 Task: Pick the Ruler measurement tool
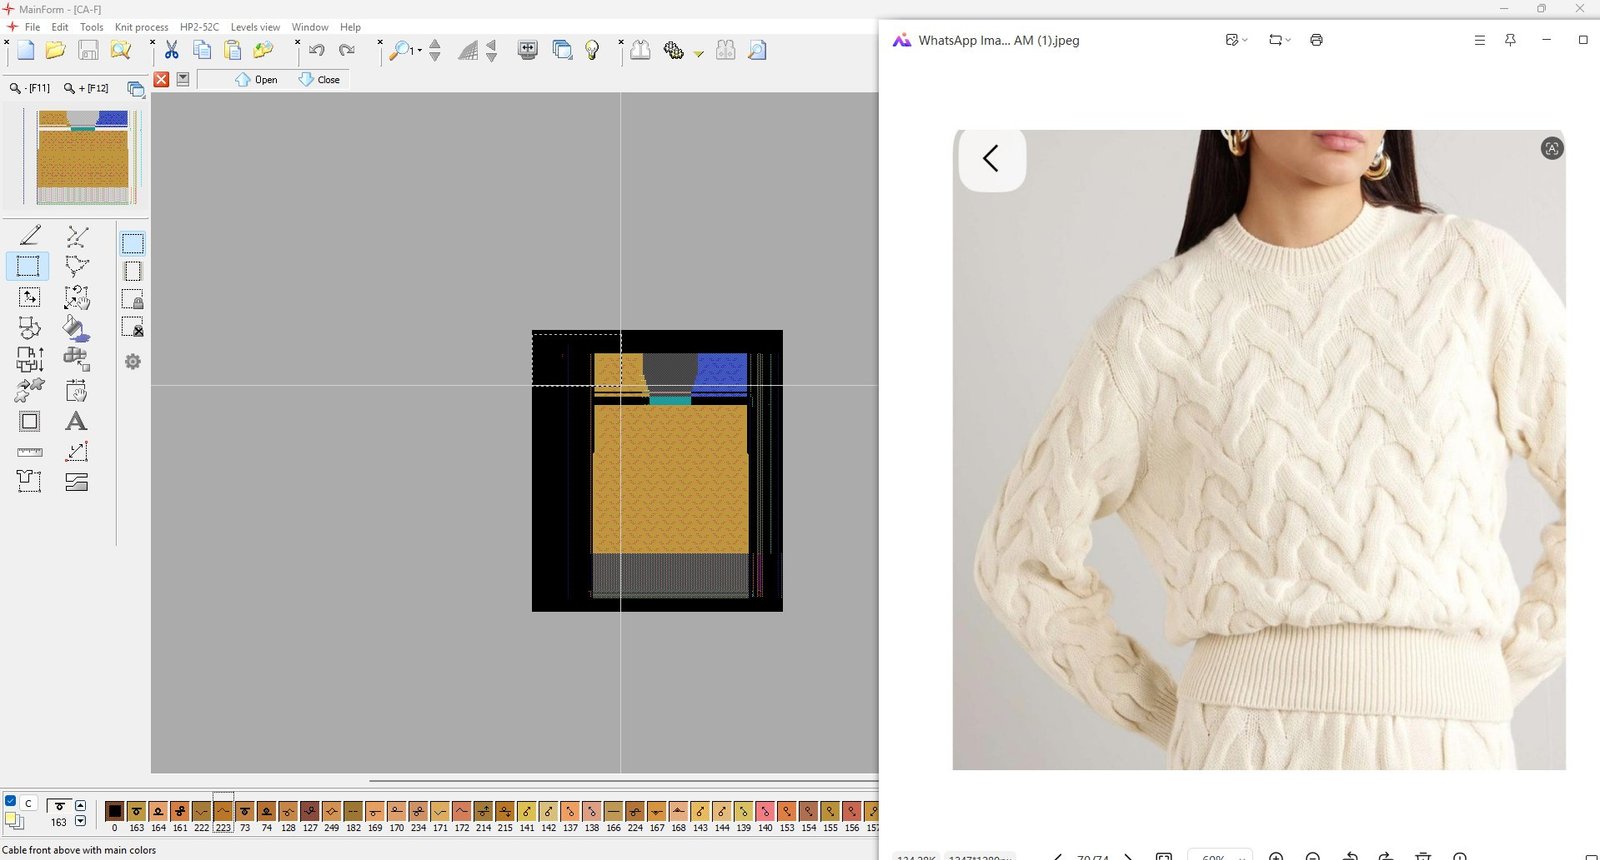(30, 452)
